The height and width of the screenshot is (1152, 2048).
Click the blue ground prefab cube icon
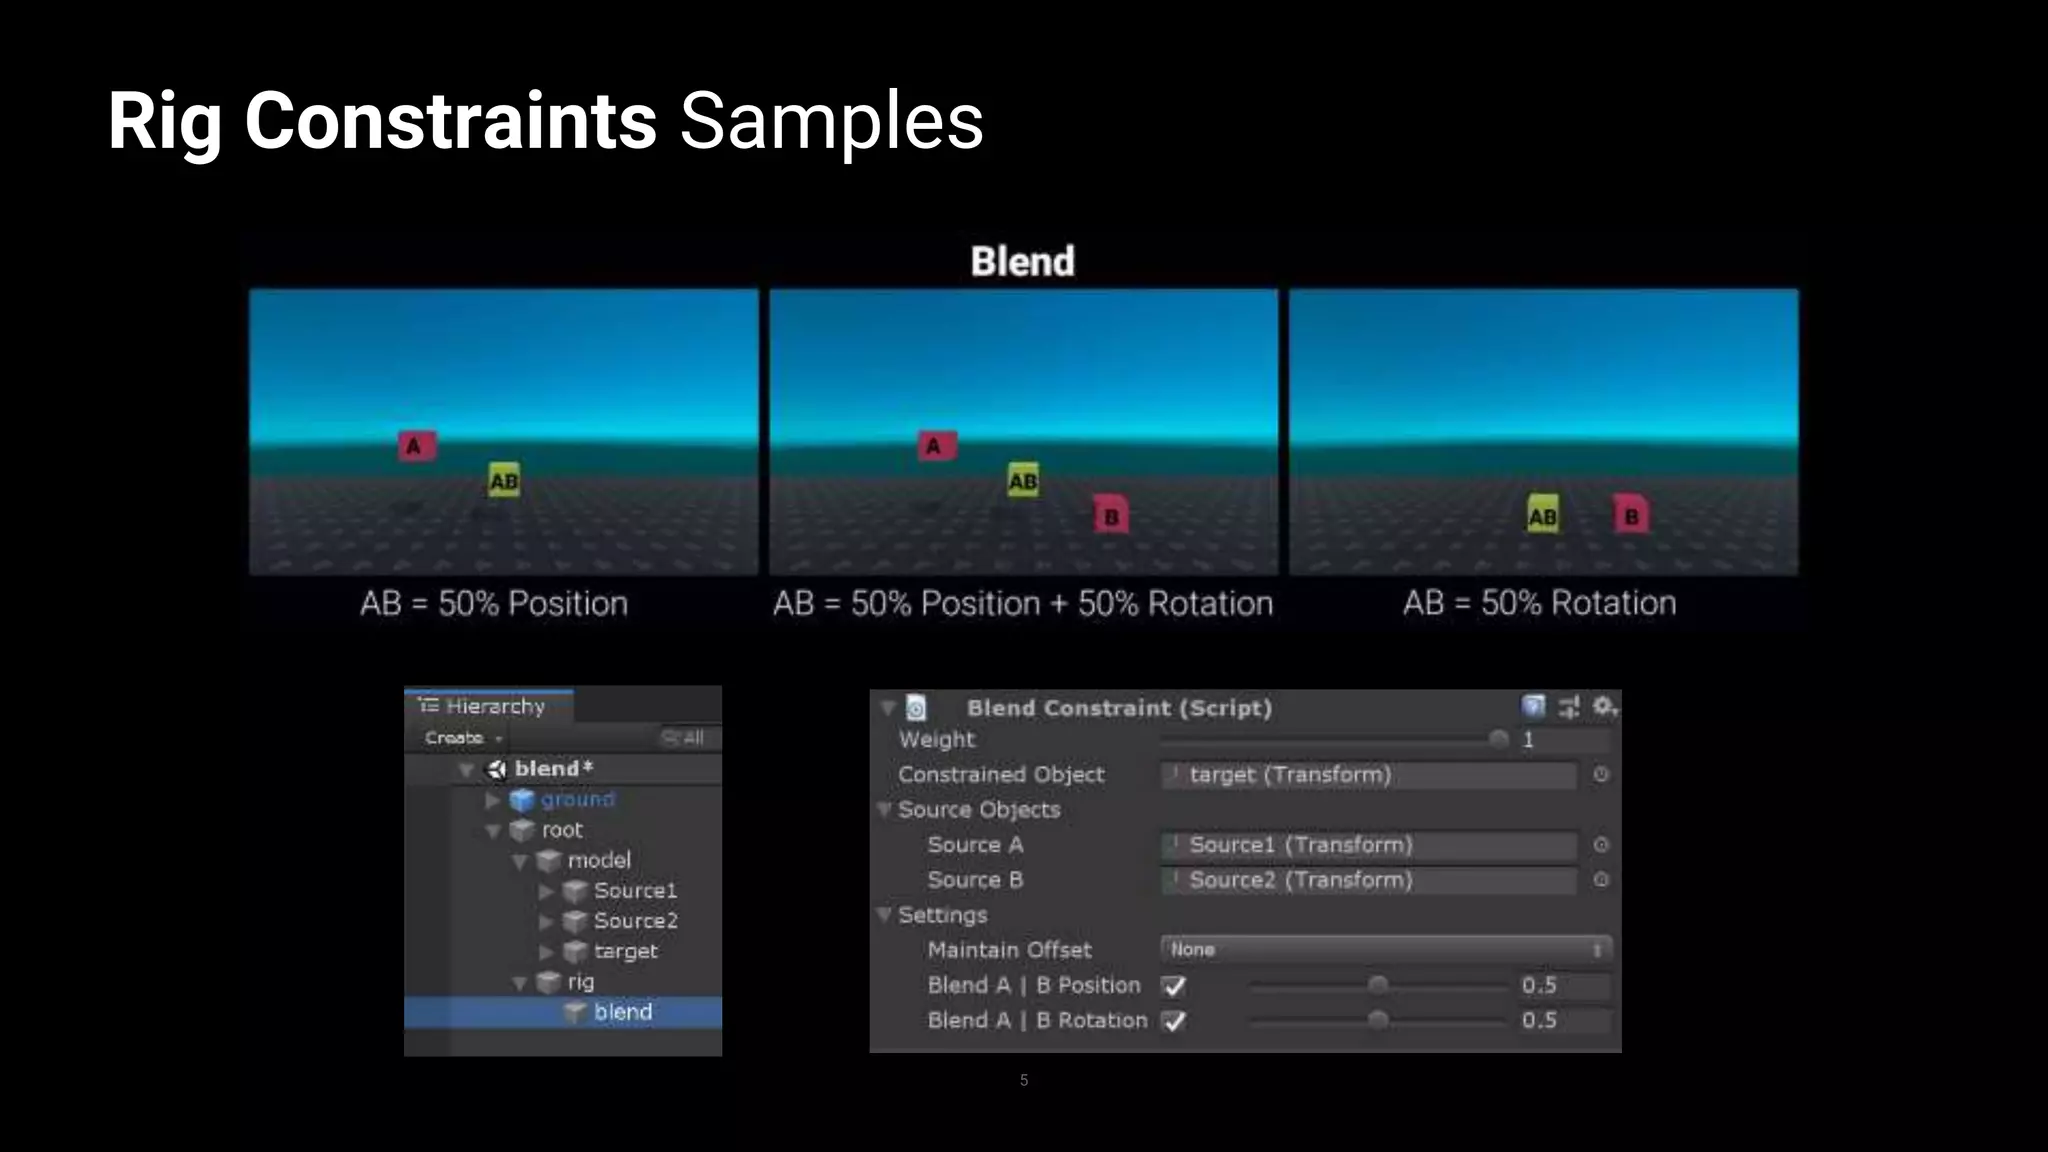coord(522,800)
